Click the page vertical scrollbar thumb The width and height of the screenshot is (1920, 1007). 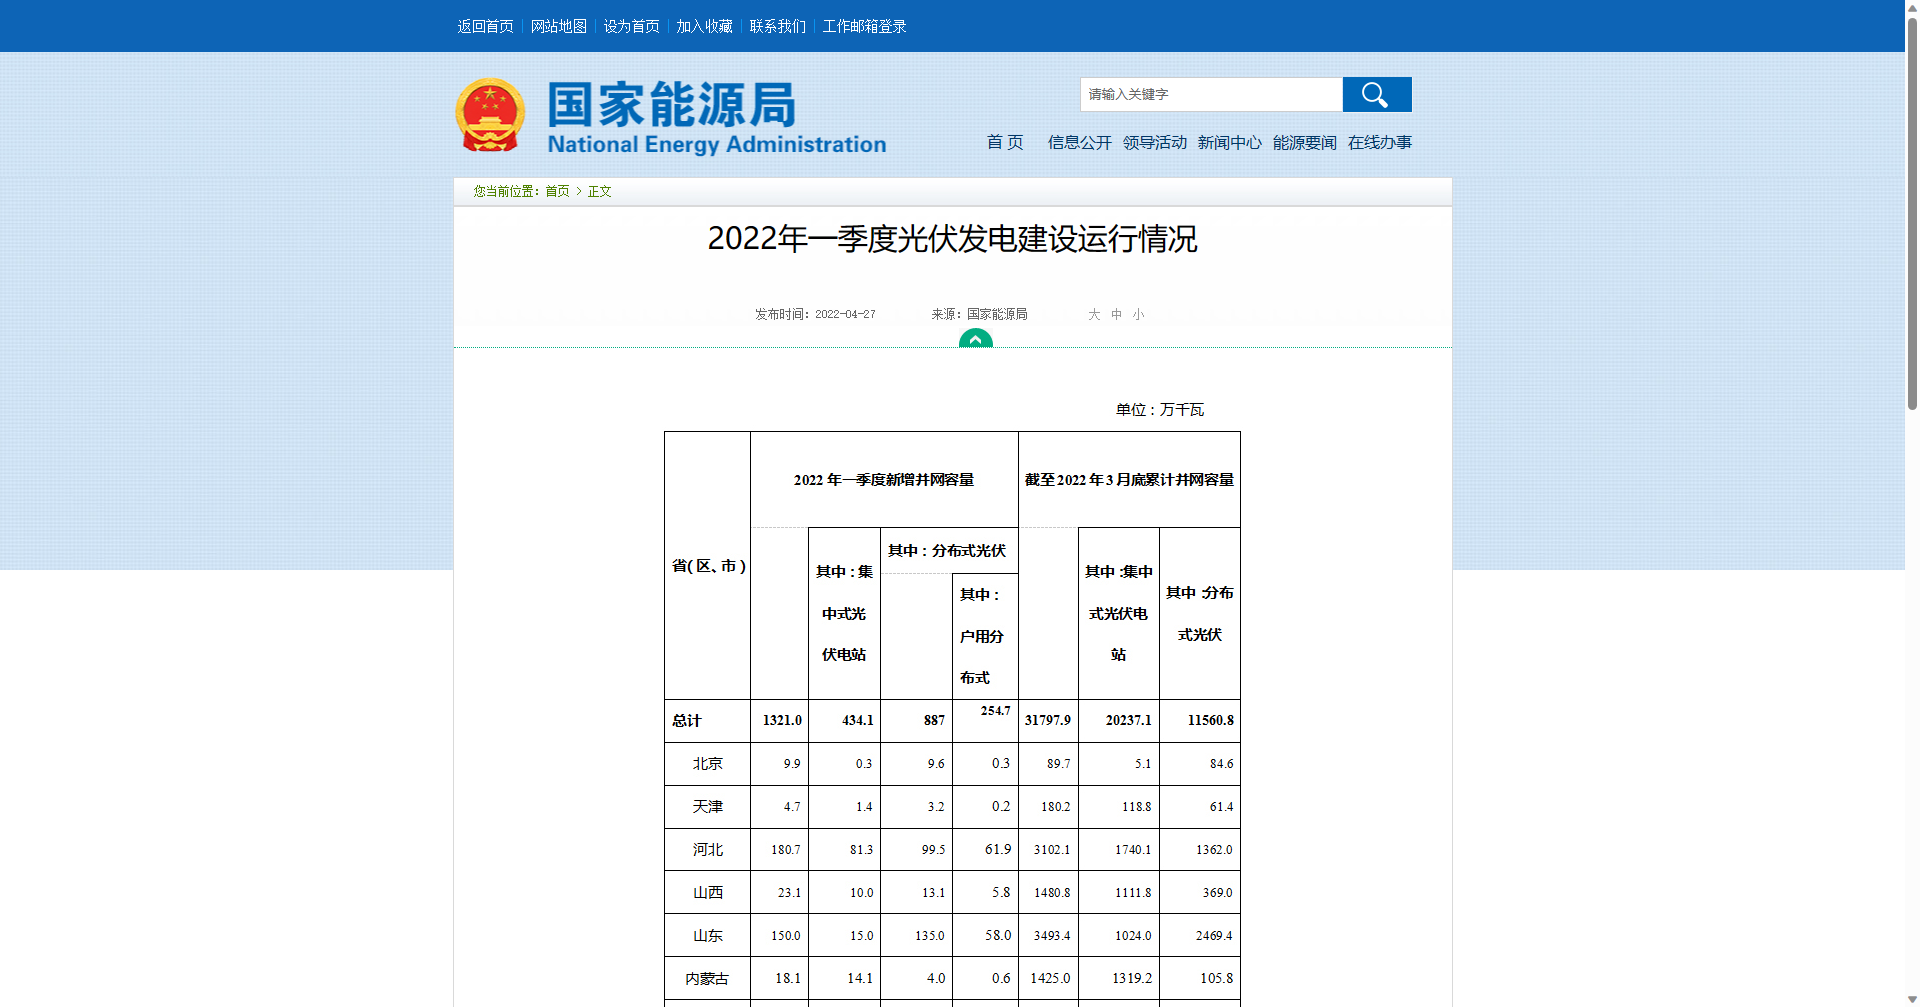click(1912, 210)
